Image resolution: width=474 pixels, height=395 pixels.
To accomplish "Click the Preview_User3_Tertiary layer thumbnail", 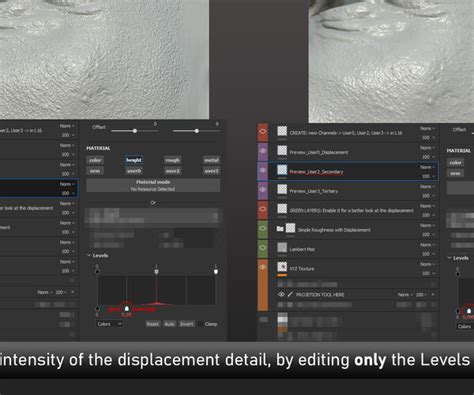I will pyautogui.click(x=282, y=189).
